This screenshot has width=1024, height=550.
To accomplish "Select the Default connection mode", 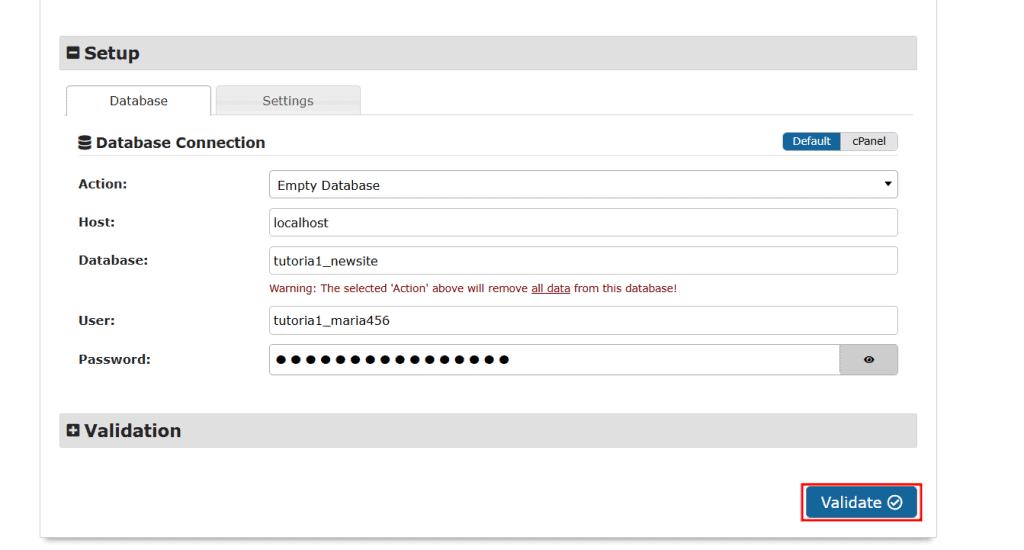I will [811, 141].
